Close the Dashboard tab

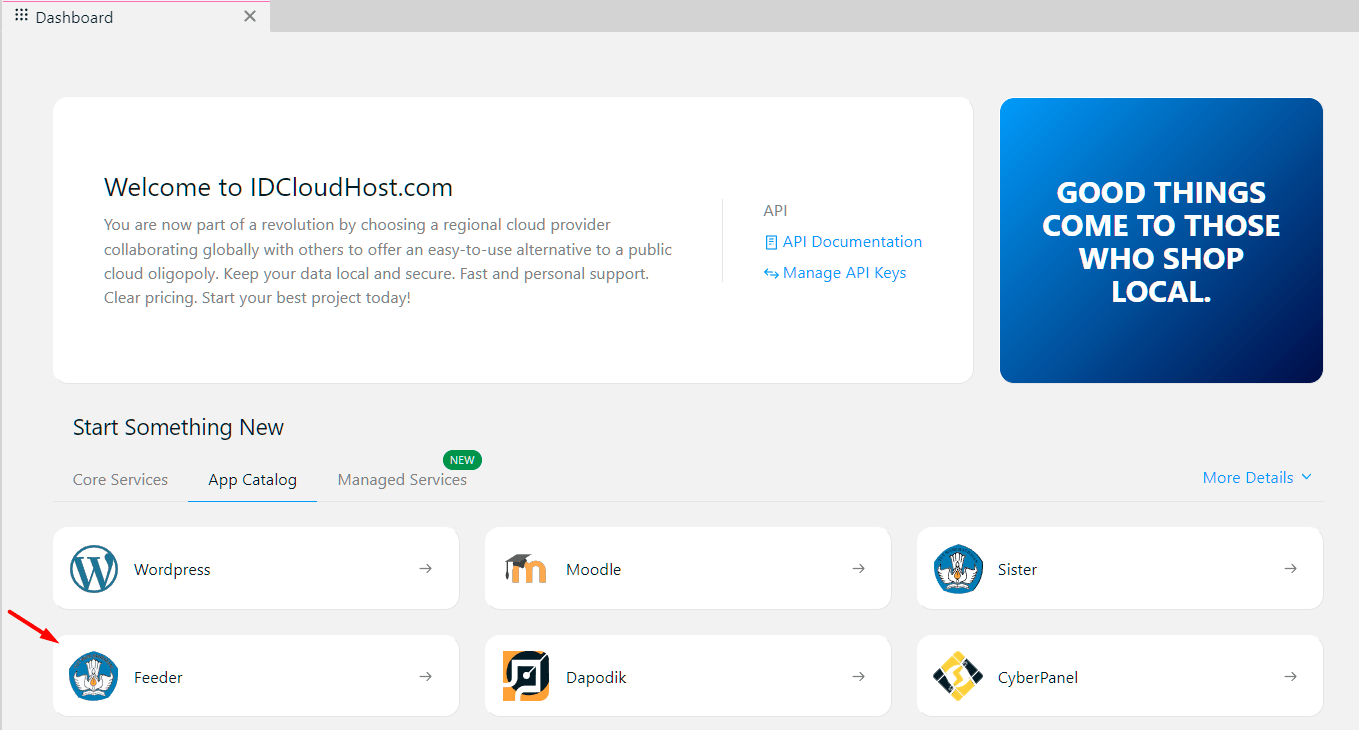250,16
